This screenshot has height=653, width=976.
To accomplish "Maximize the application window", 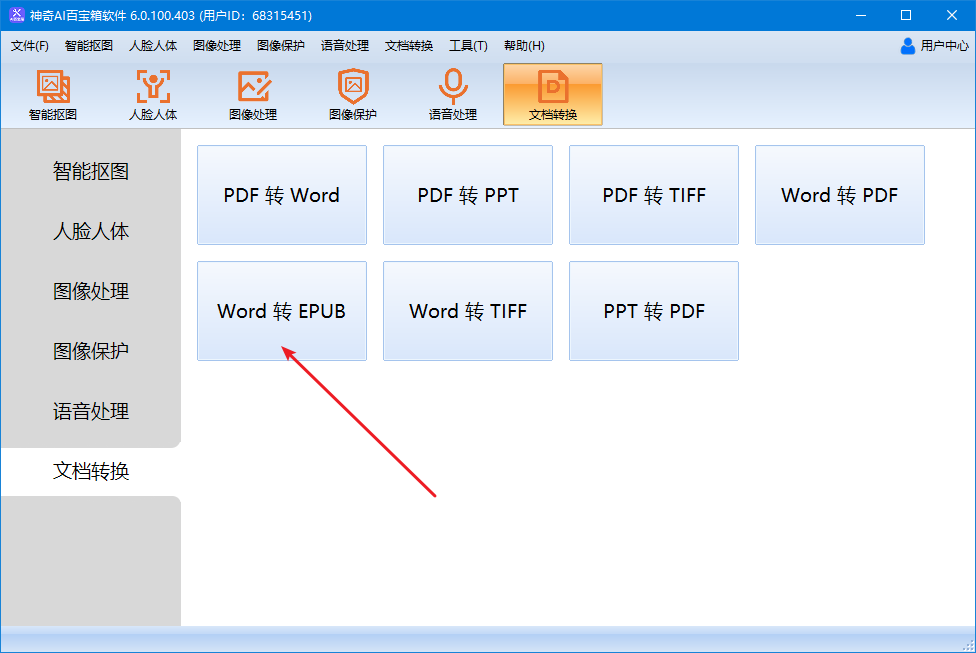I will point(906,15).
